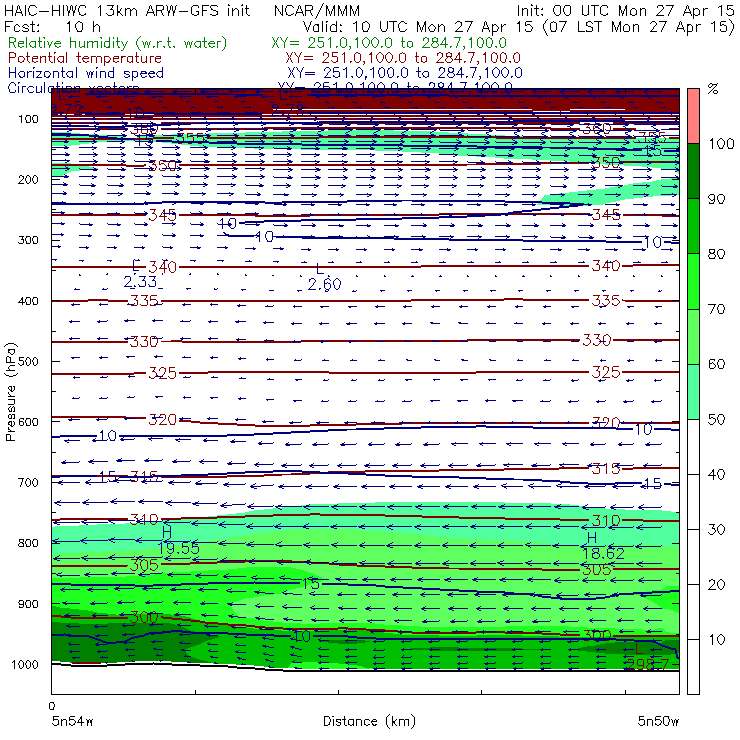Click the 'L 298.7' temperature minimum label
740x740 pixels.
click(648, 657)
